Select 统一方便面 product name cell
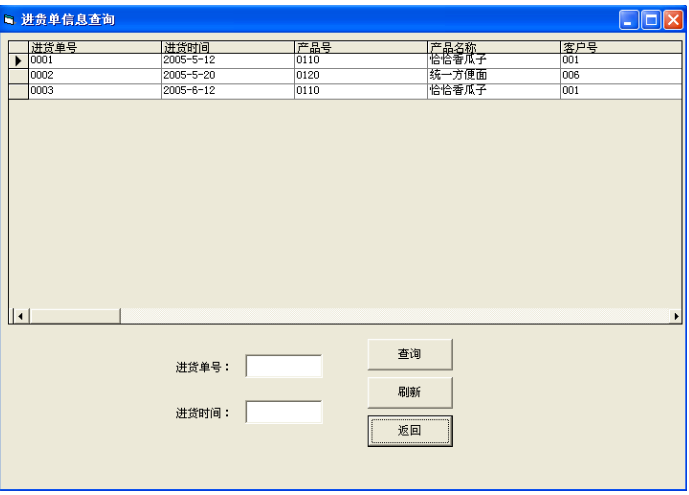This screenshot has width=689, height=495. tap(494, 76)
